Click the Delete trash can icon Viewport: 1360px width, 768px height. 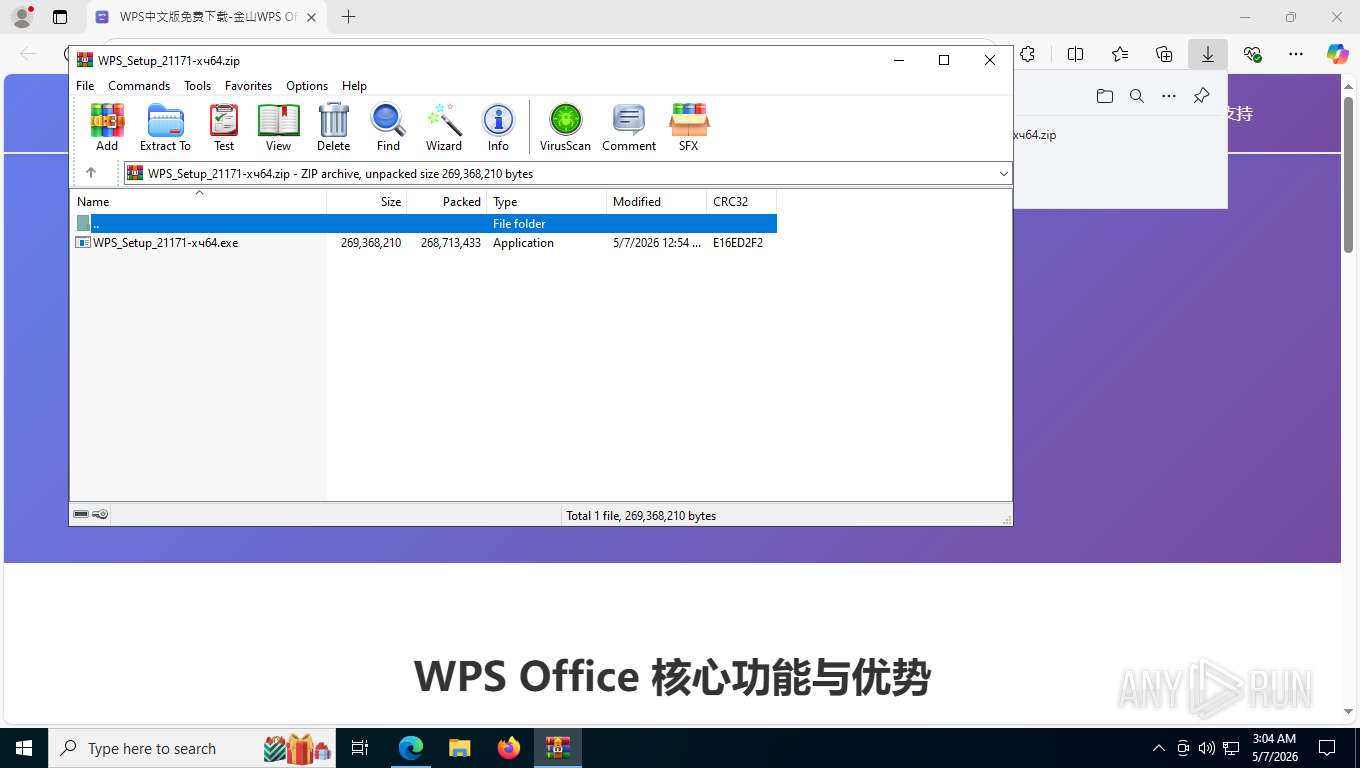point(333,127)
